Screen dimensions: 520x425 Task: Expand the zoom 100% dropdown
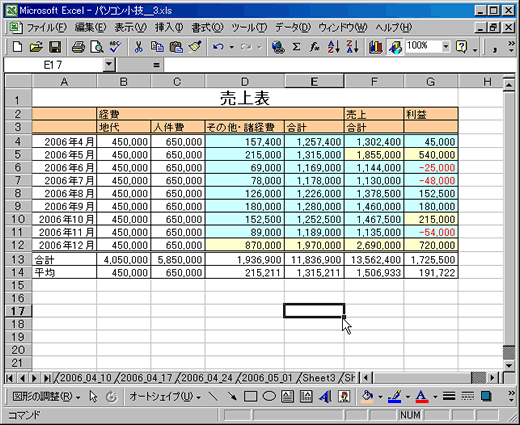click(x=445, y=47)
